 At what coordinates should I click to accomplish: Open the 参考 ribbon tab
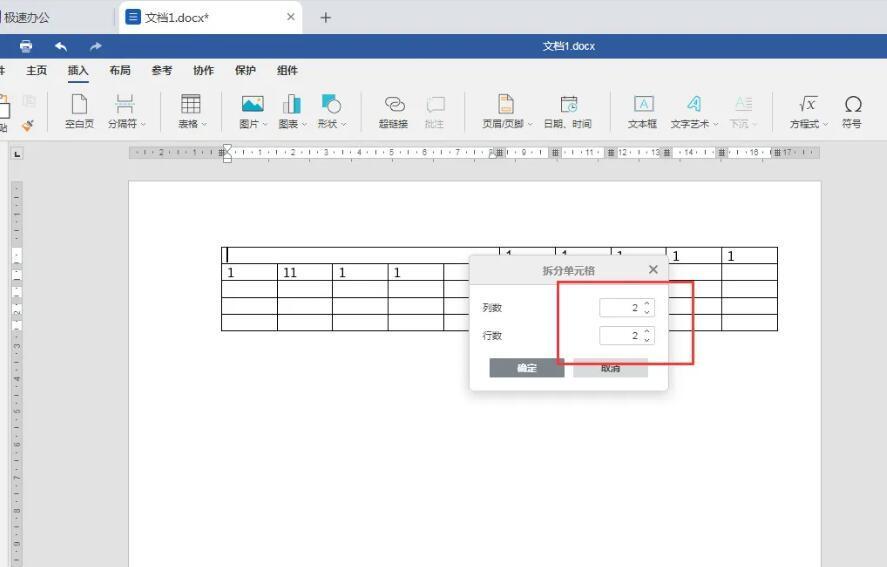(162, 70)
